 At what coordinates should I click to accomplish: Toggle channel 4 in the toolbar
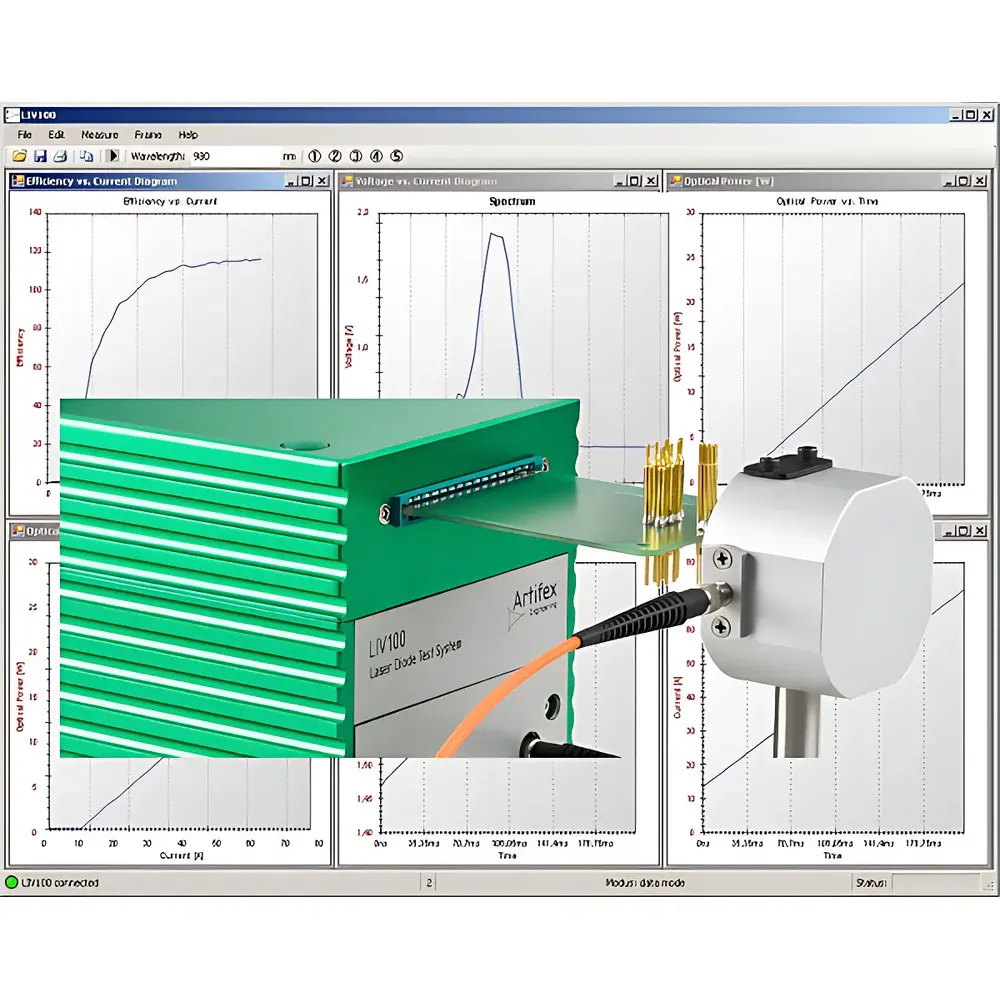[375, 155]
